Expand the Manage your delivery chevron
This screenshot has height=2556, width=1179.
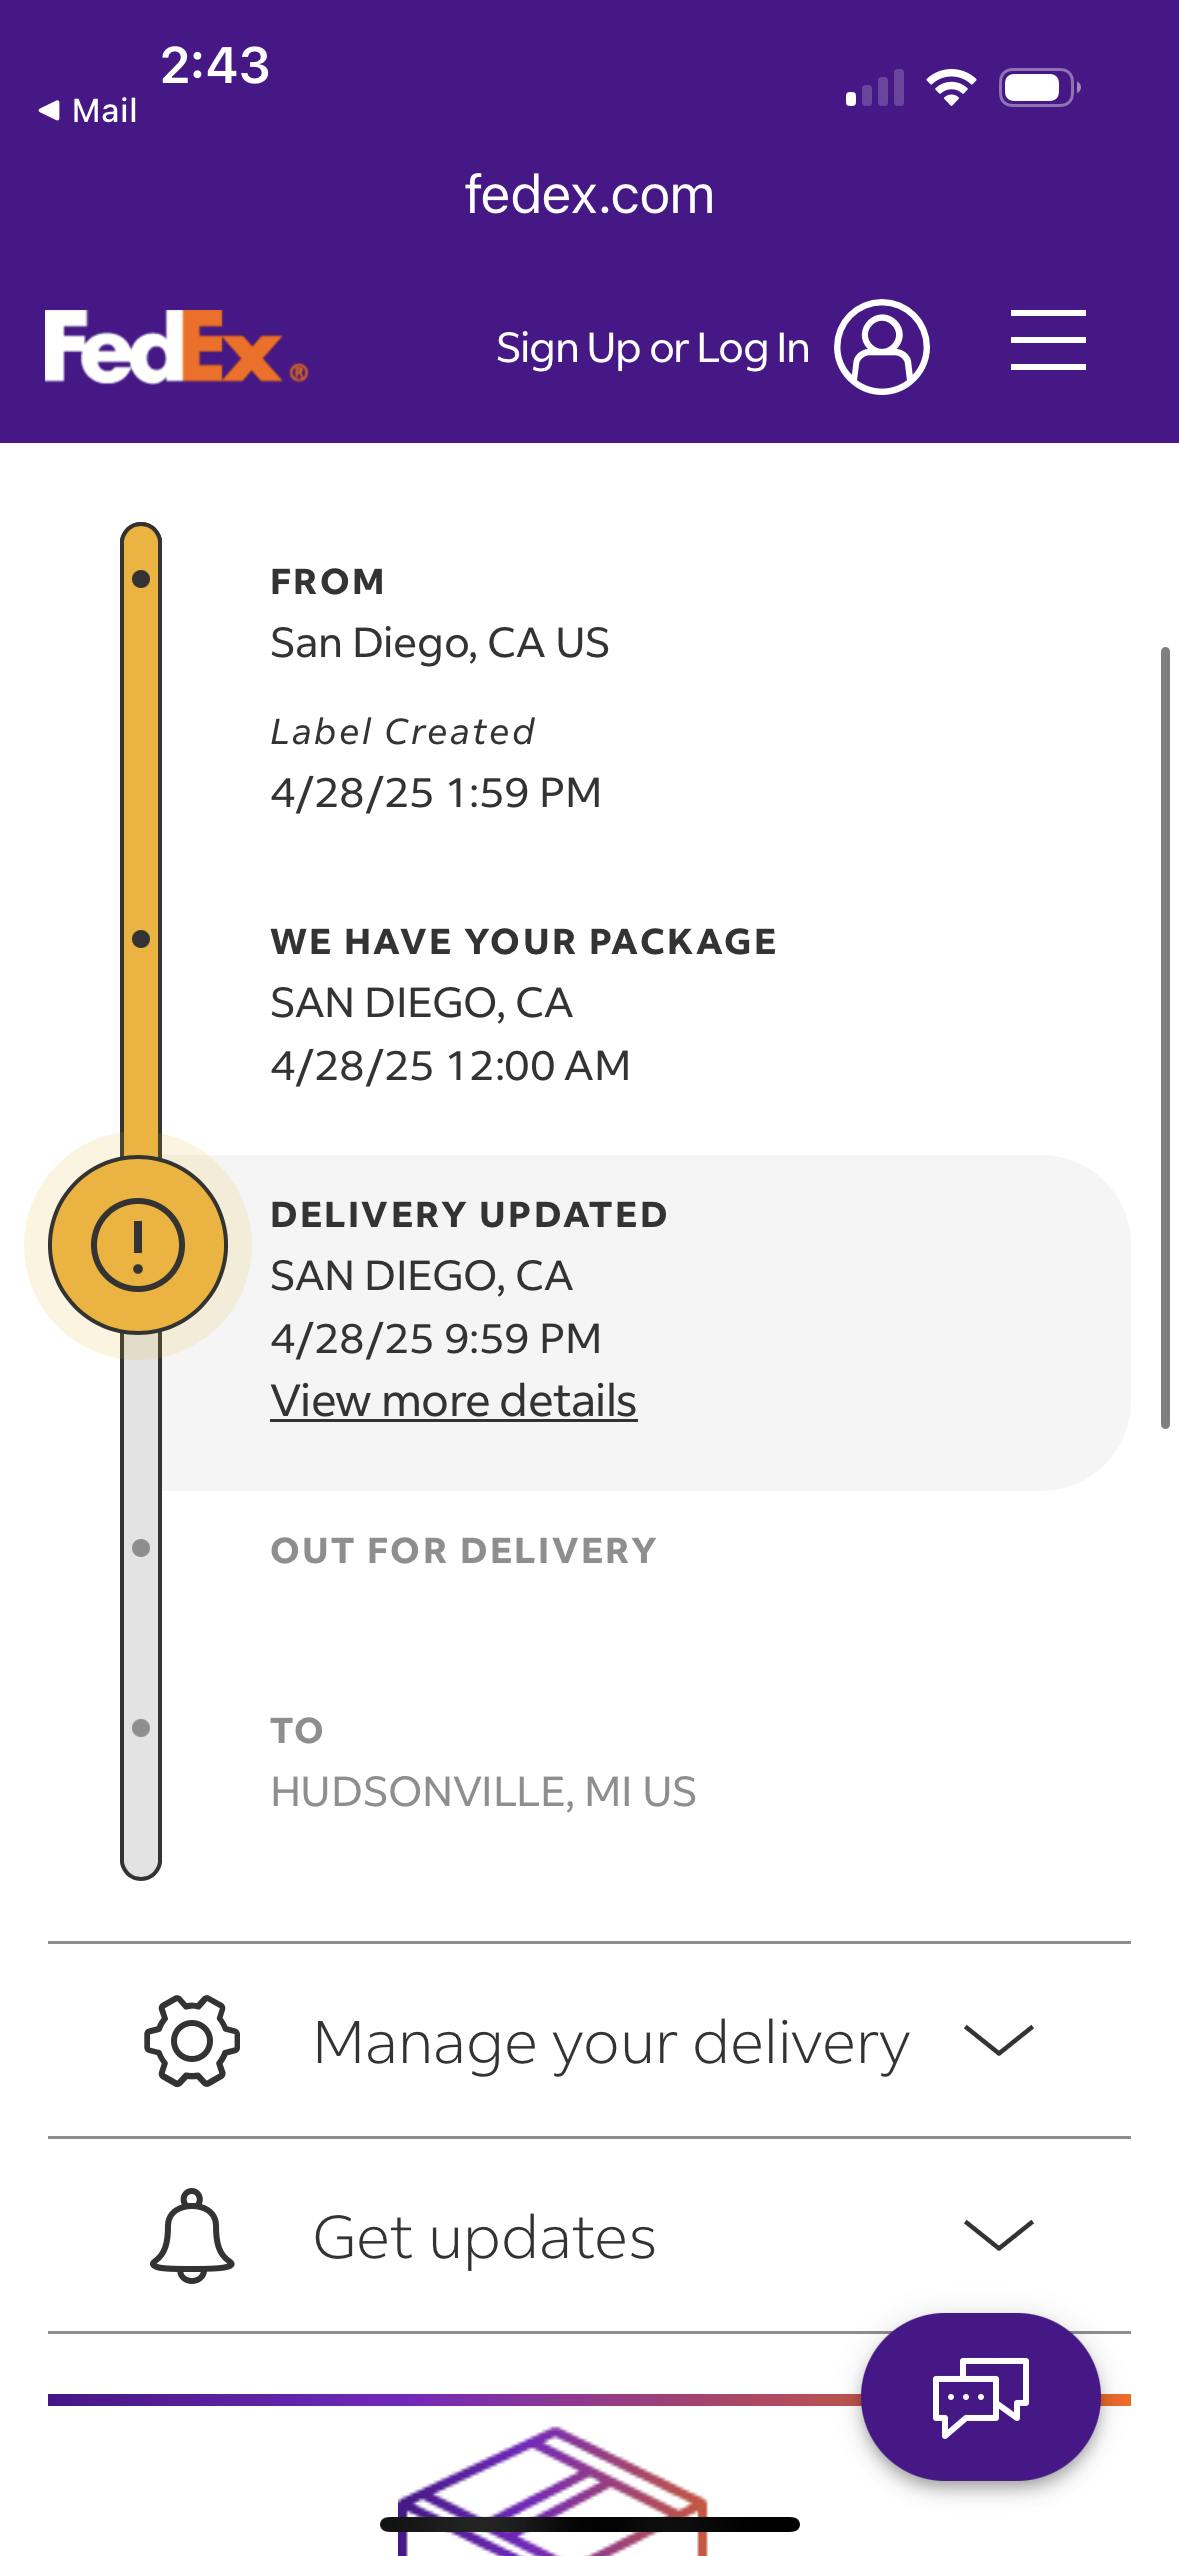point(997,2041)
